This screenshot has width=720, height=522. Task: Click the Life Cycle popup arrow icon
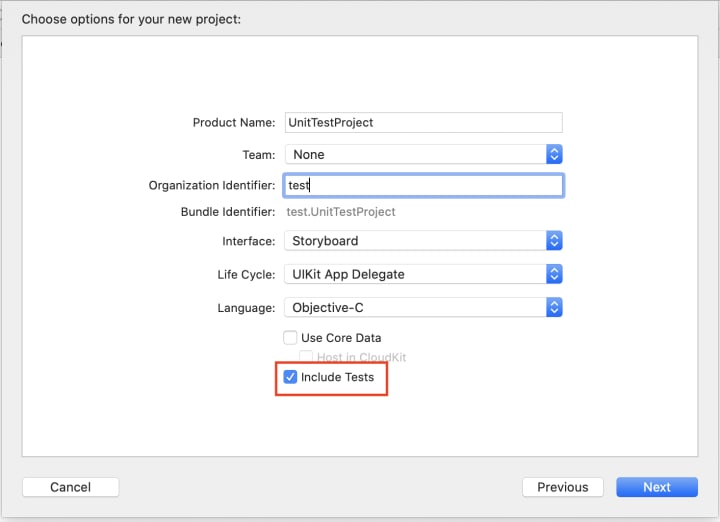[554, 274]
